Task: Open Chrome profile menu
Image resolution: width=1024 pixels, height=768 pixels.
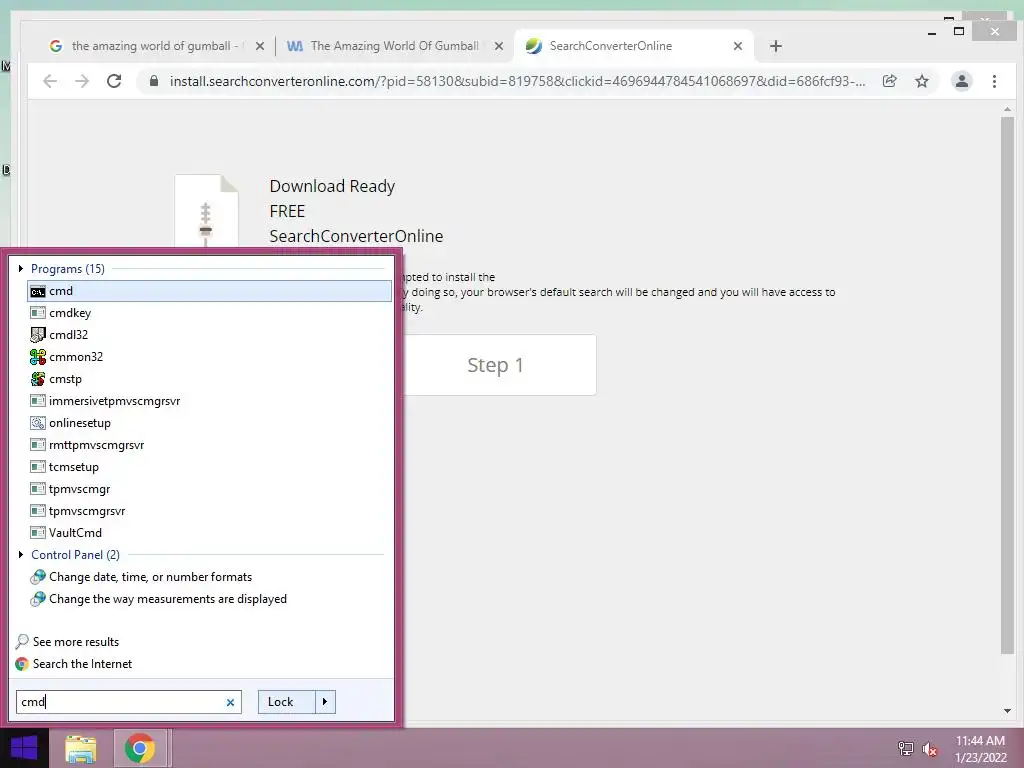Action: pos(961,81)
